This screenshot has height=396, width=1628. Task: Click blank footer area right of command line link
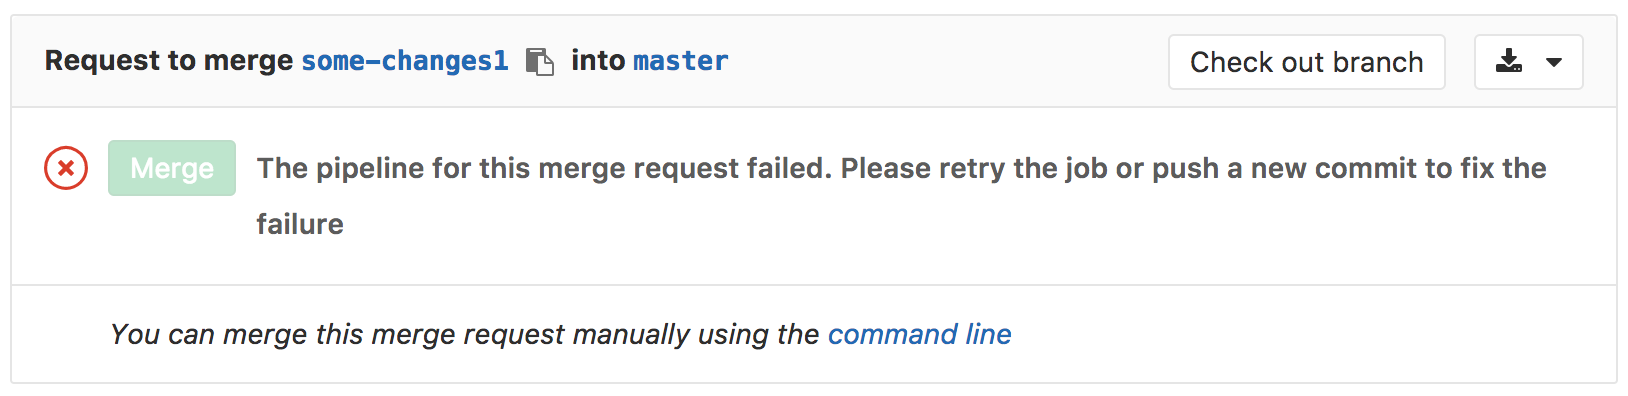1310,334
